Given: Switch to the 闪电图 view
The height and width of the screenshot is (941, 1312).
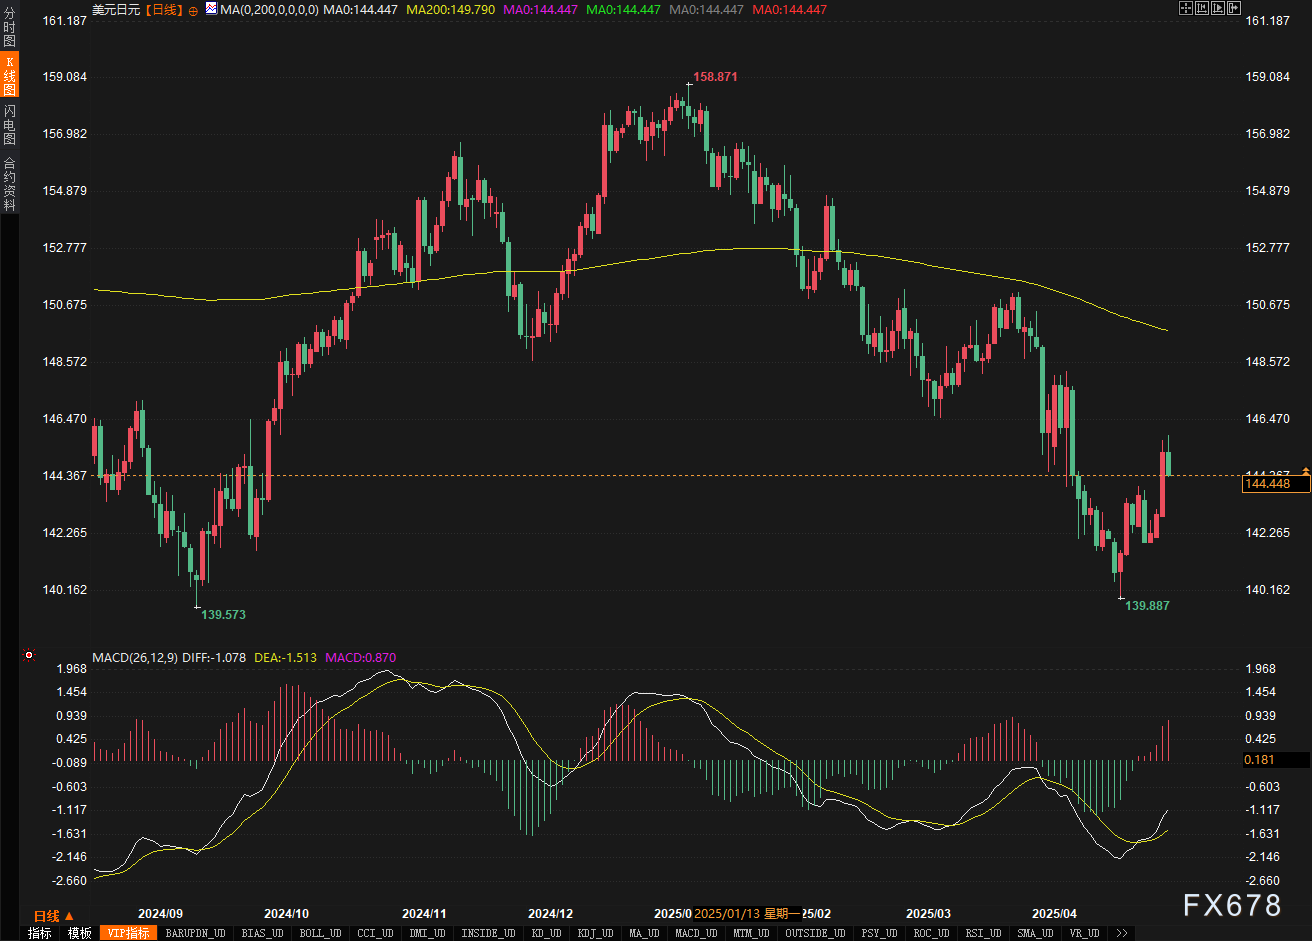Looking at the screenshot, I should (9, 124).
